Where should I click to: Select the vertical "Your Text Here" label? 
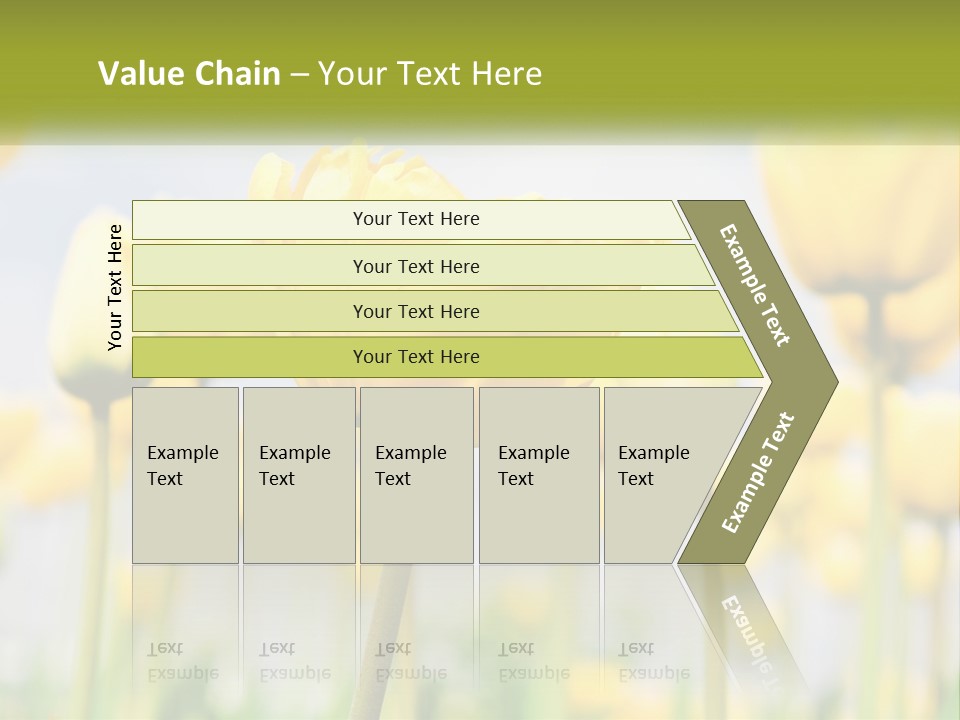(x=115, y=288)
